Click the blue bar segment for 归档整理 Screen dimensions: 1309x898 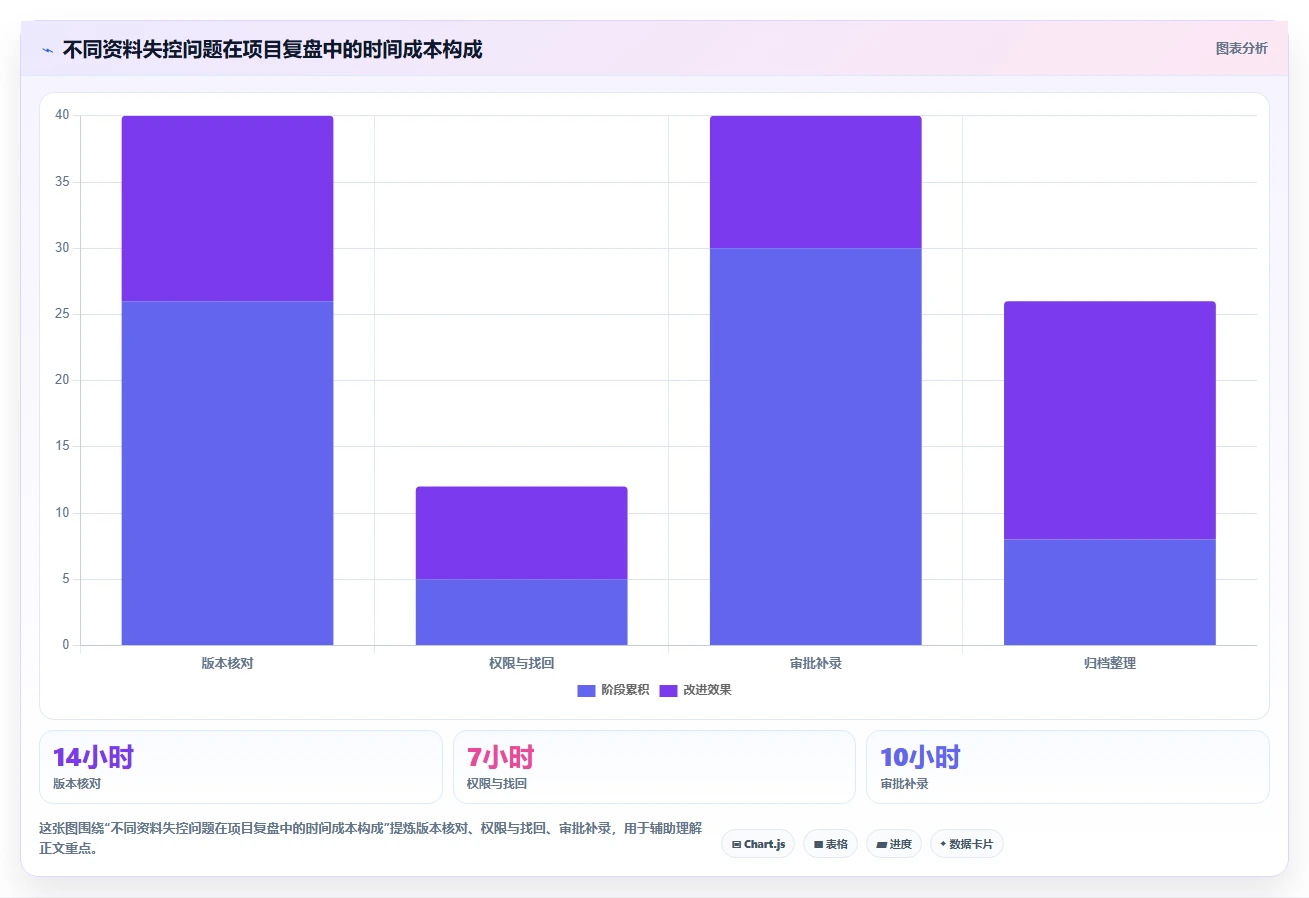1109,592
